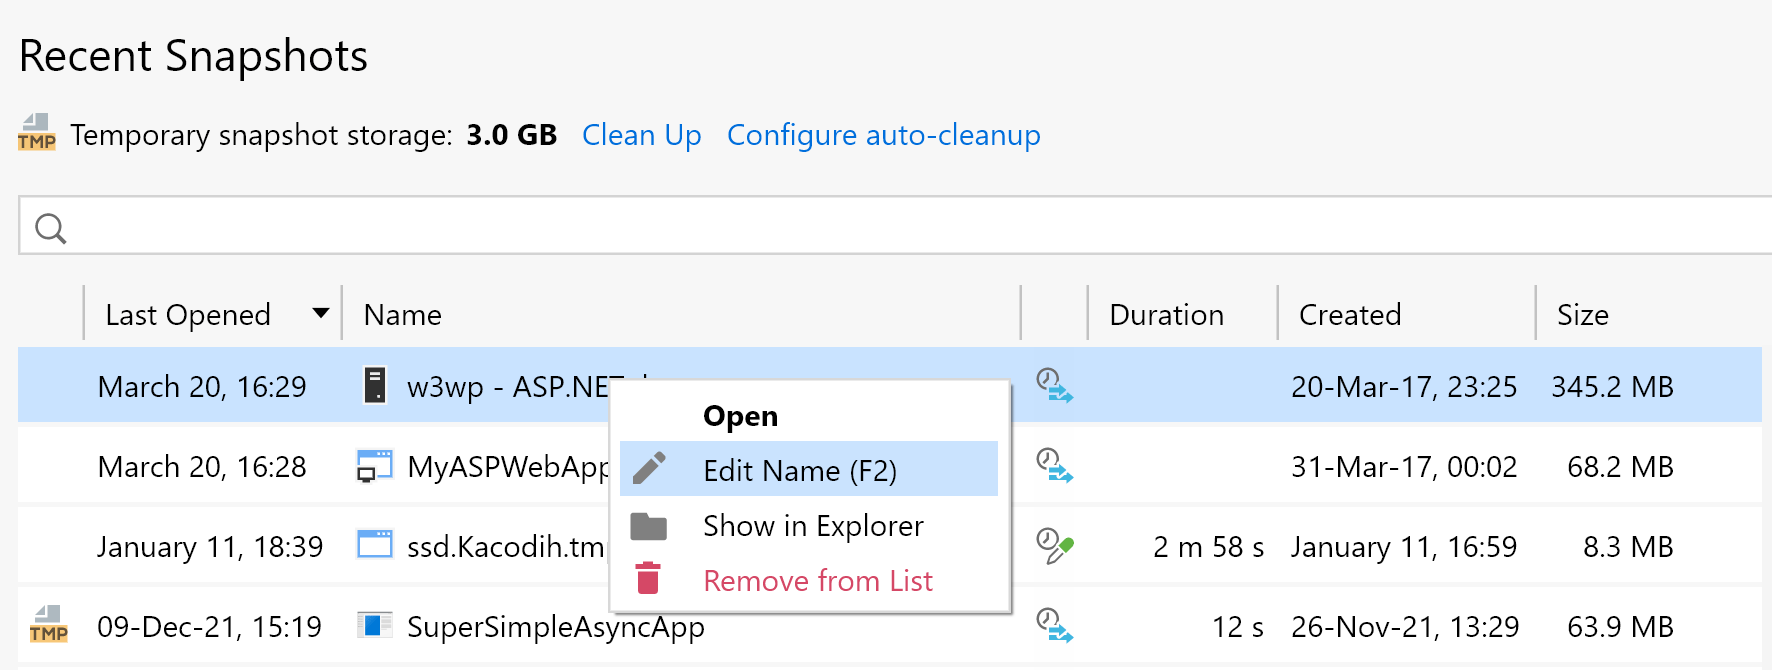Toggle the Last Opened sort arrow

[320, 314]
